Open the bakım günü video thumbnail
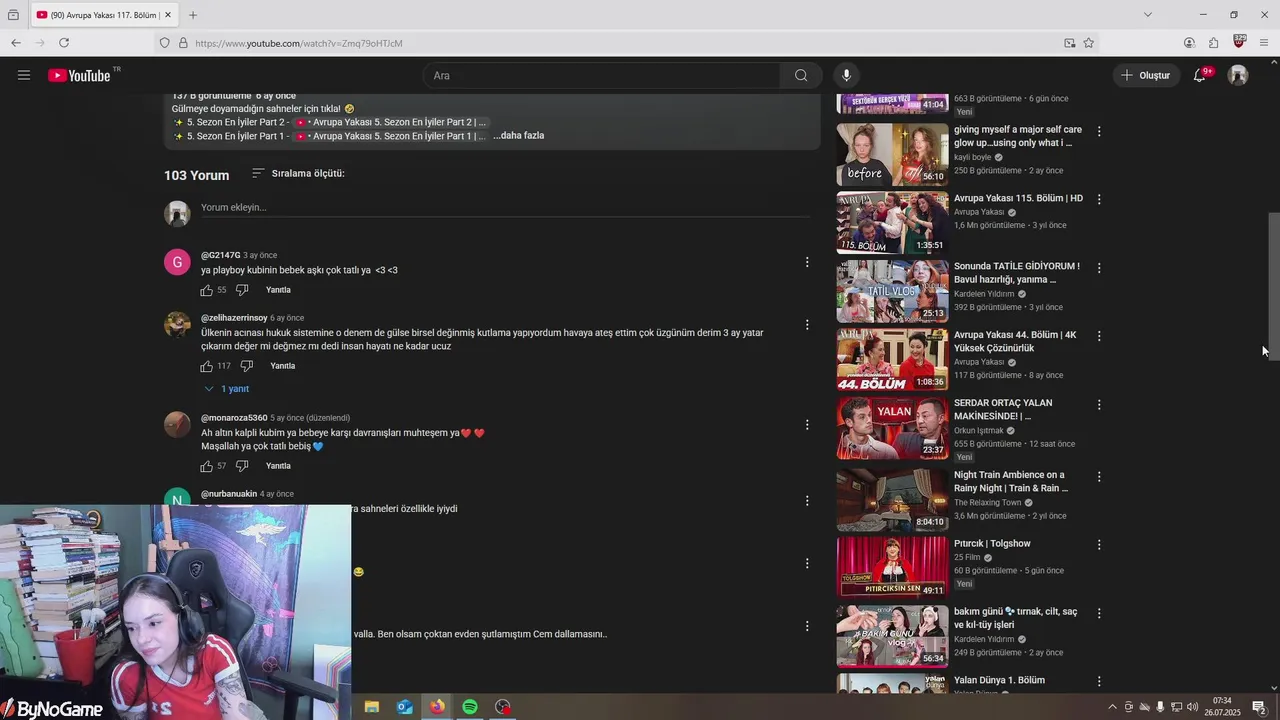Screen dimensions: 1280x720 pyautogui.click(x=892, y=636)
